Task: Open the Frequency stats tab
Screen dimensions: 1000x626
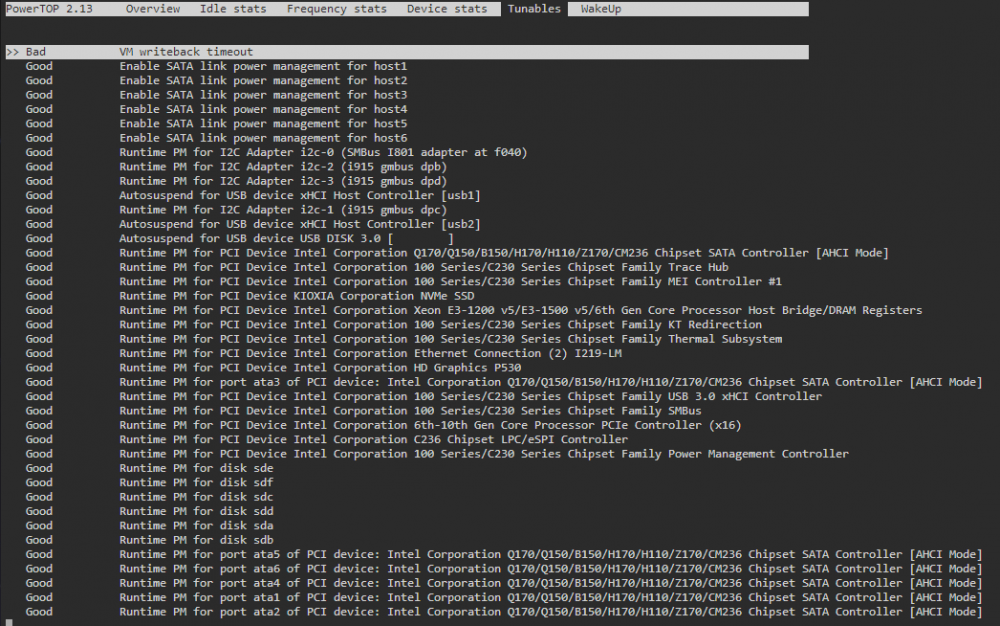Action: click(x=336, y=9)
